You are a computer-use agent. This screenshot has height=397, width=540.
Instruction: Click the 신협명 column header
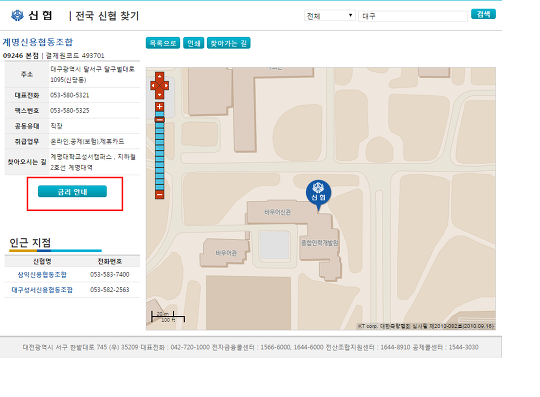[x=42, y=261]
